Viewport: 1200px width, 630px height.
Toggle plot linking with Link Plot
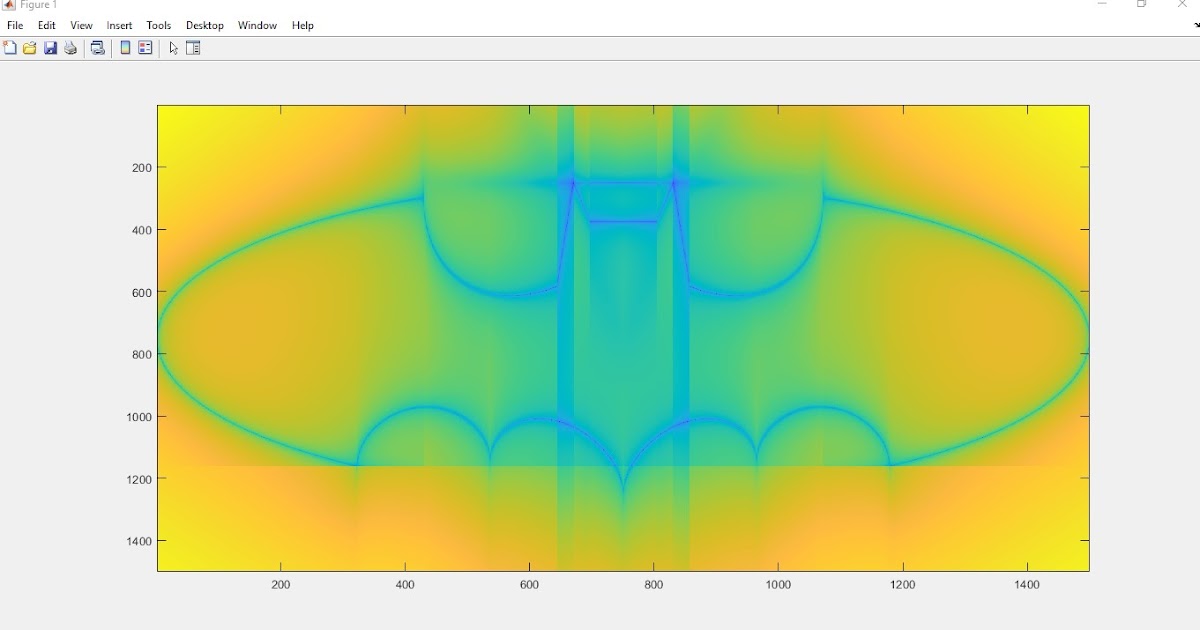(97, 47)
